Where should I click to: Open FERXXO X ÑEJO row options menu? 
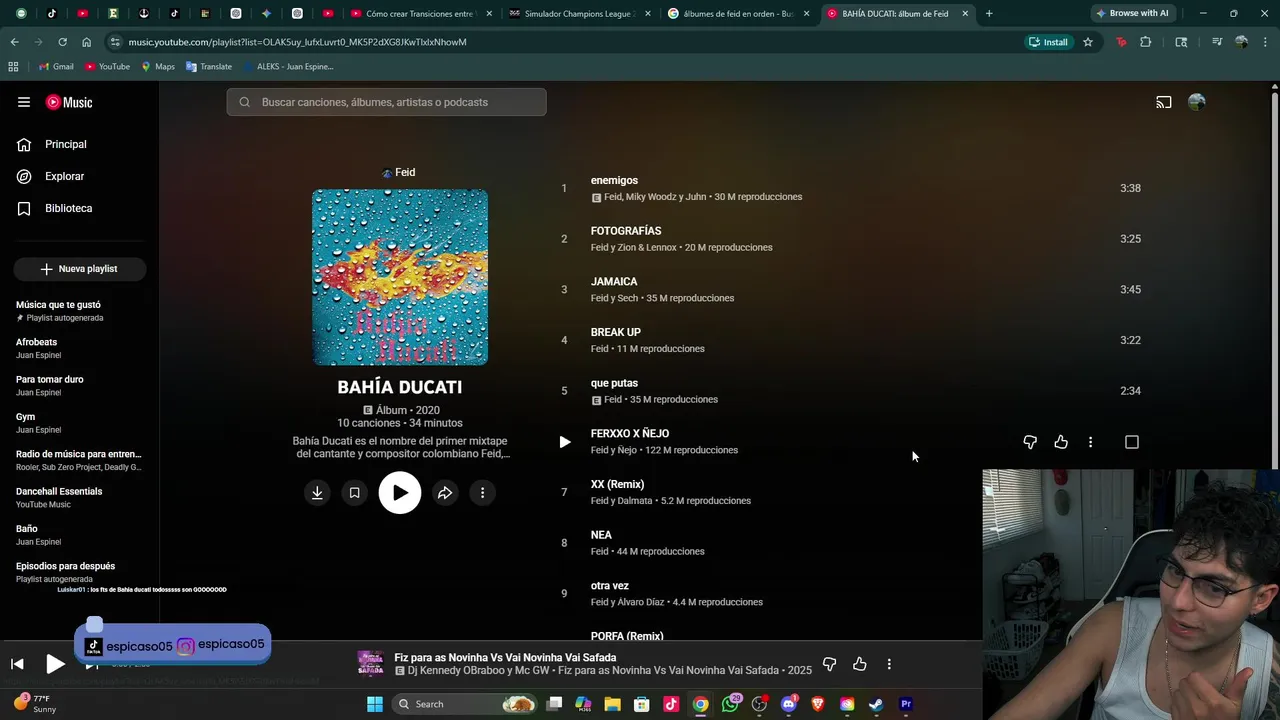pyautogui.click(x=1090, y=442)
